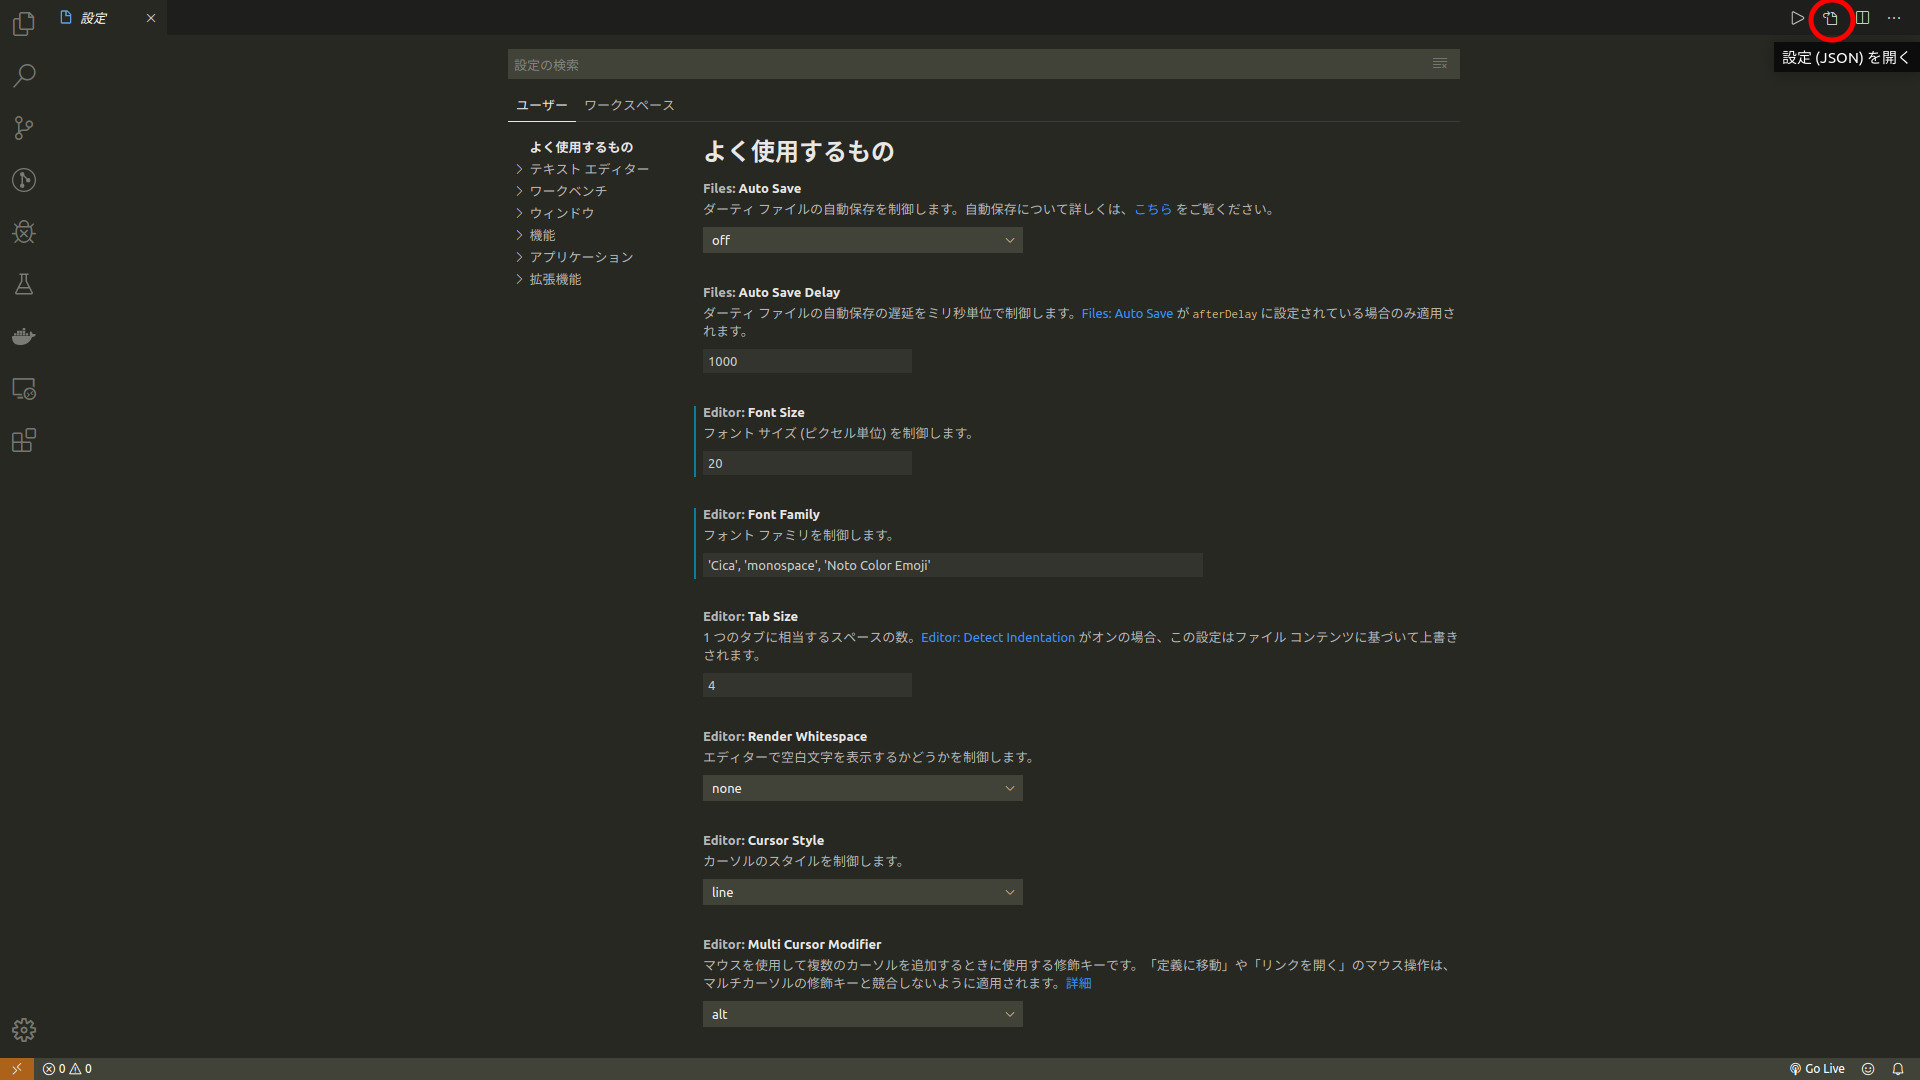Open the Extensions view in the activity bar

tap(24, 441)
